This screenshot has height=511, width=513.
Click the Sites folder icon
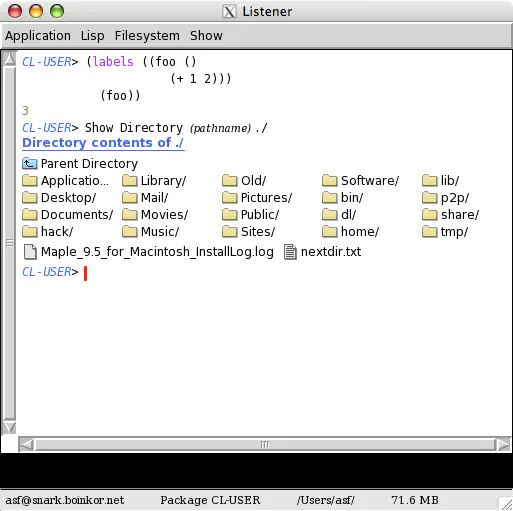pyautogui.click(x=229, y=232)
